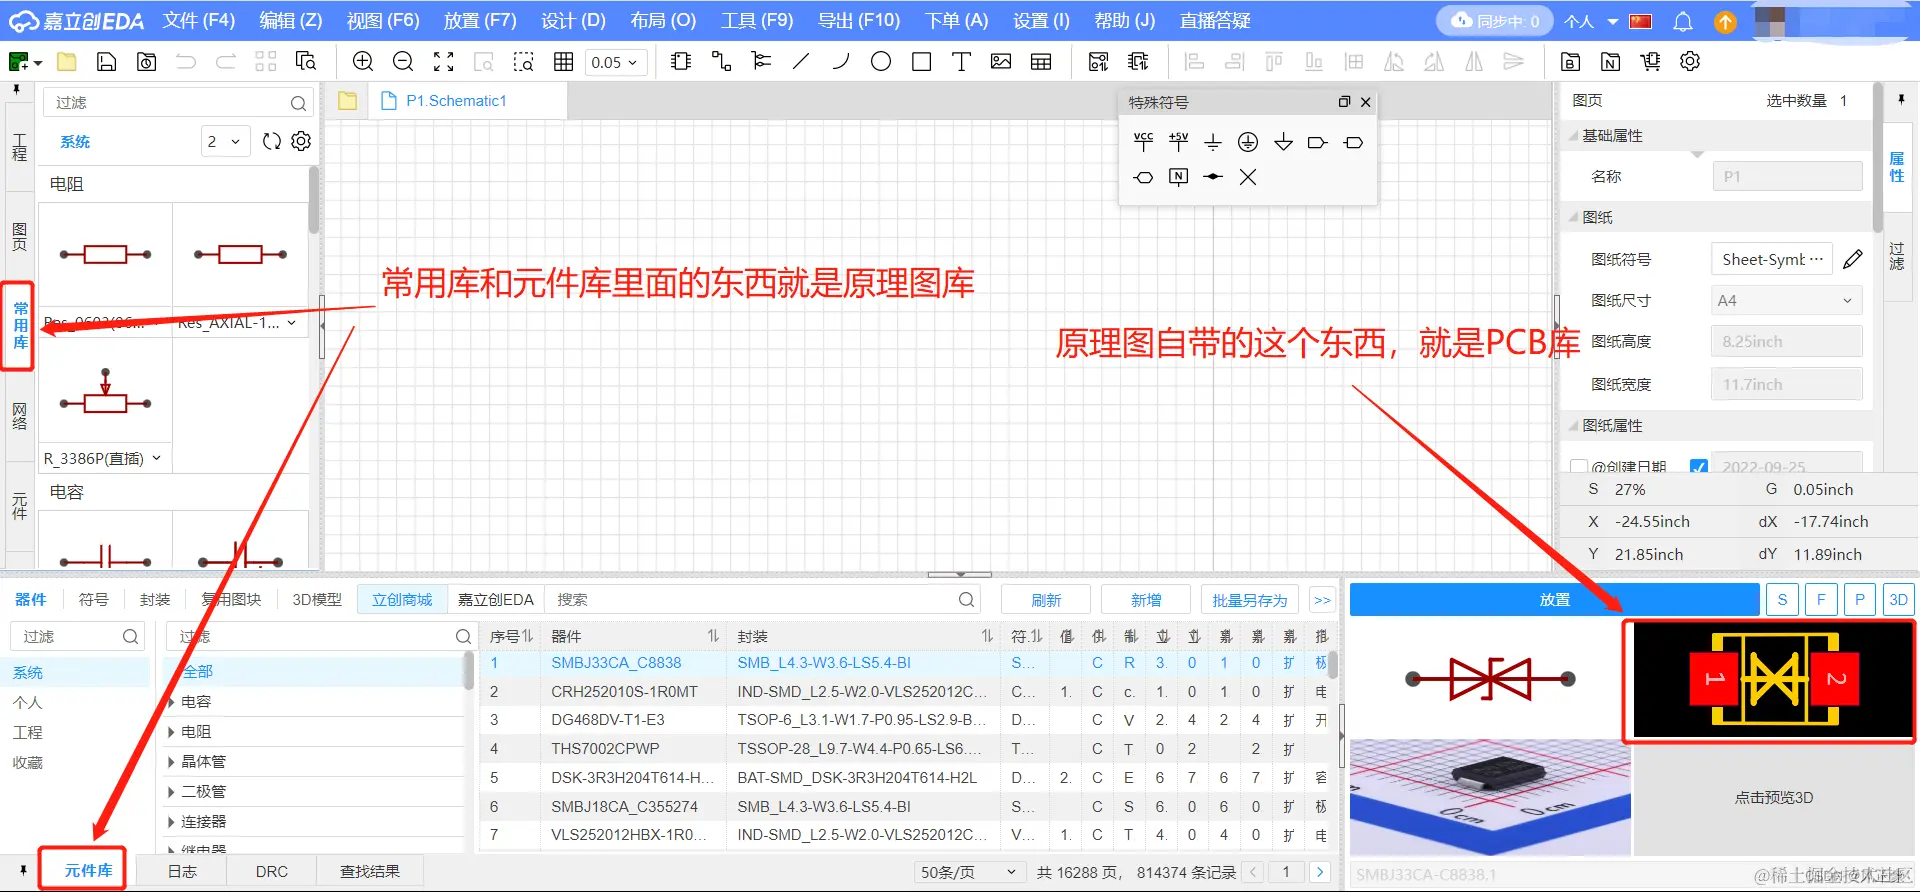Toggle the 3D preview button
Screen dimensions: 1920x892
[x=1898, y=599]
